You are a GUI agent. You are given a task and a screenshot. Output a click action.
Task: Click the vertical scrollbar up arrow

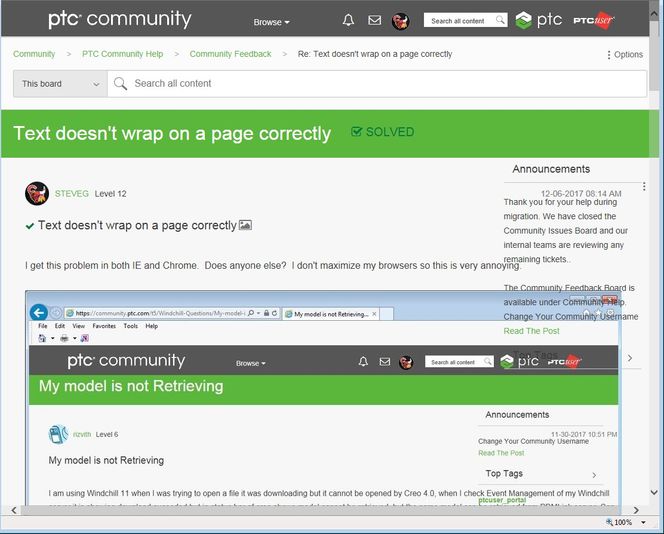[x=654, y=14]
